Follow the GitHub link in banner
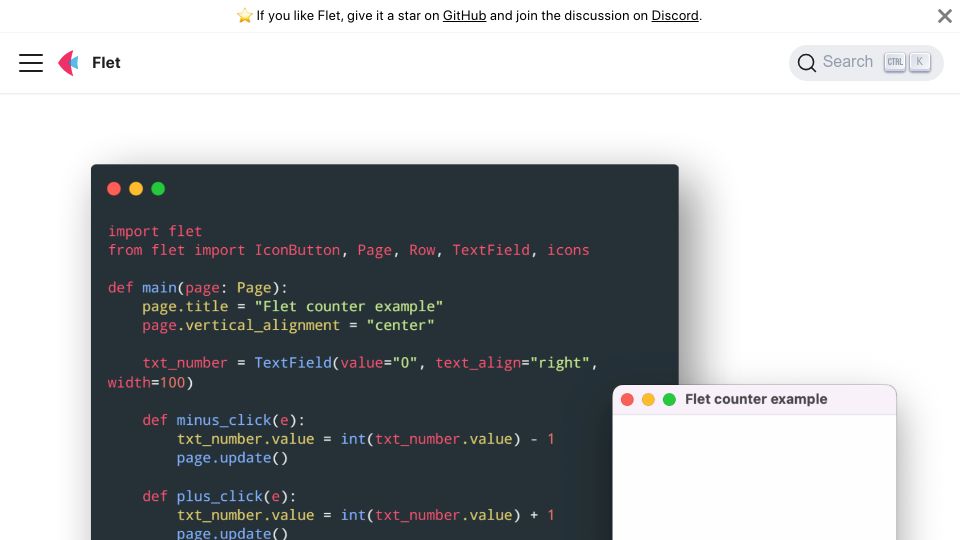Screen dimensions: 960x540 pos(464,16)
